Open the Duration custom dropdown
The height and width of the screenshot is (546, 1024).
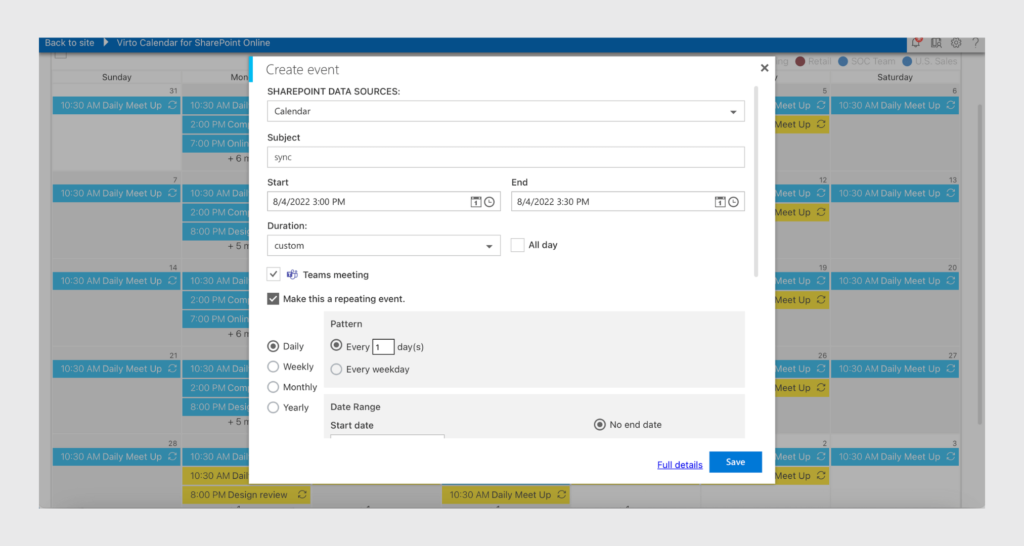383,246
